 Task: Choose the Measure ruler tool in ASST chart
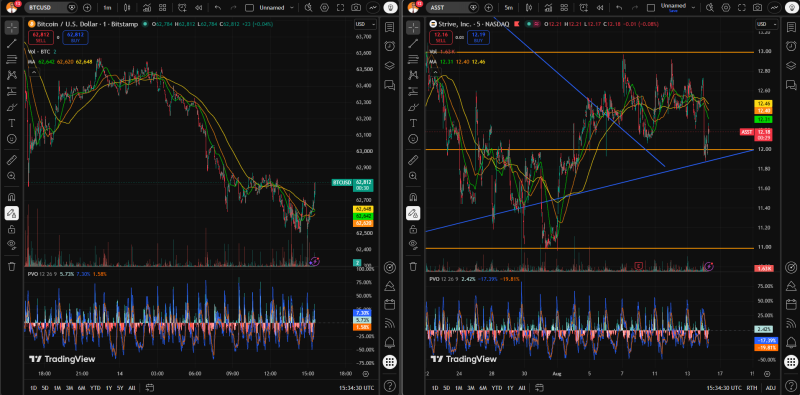413,160
